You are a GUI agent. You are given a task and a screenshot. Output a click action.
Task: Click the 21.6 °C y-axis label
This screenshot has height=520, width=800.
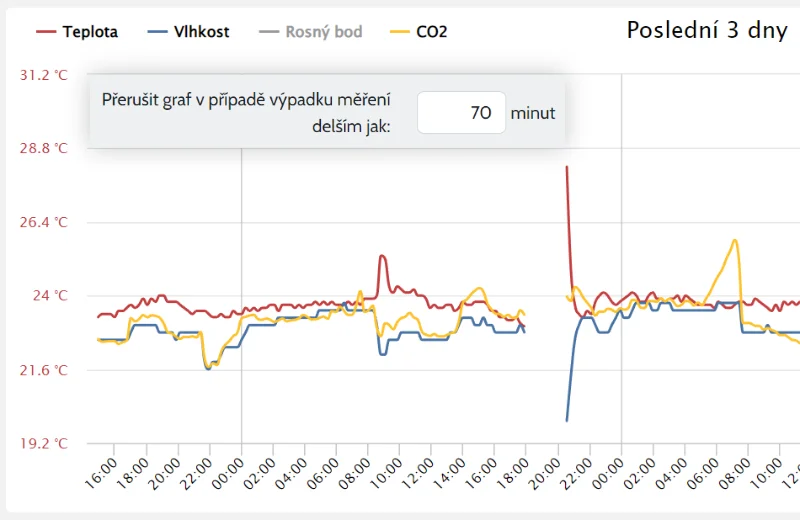tap(42, 370)
